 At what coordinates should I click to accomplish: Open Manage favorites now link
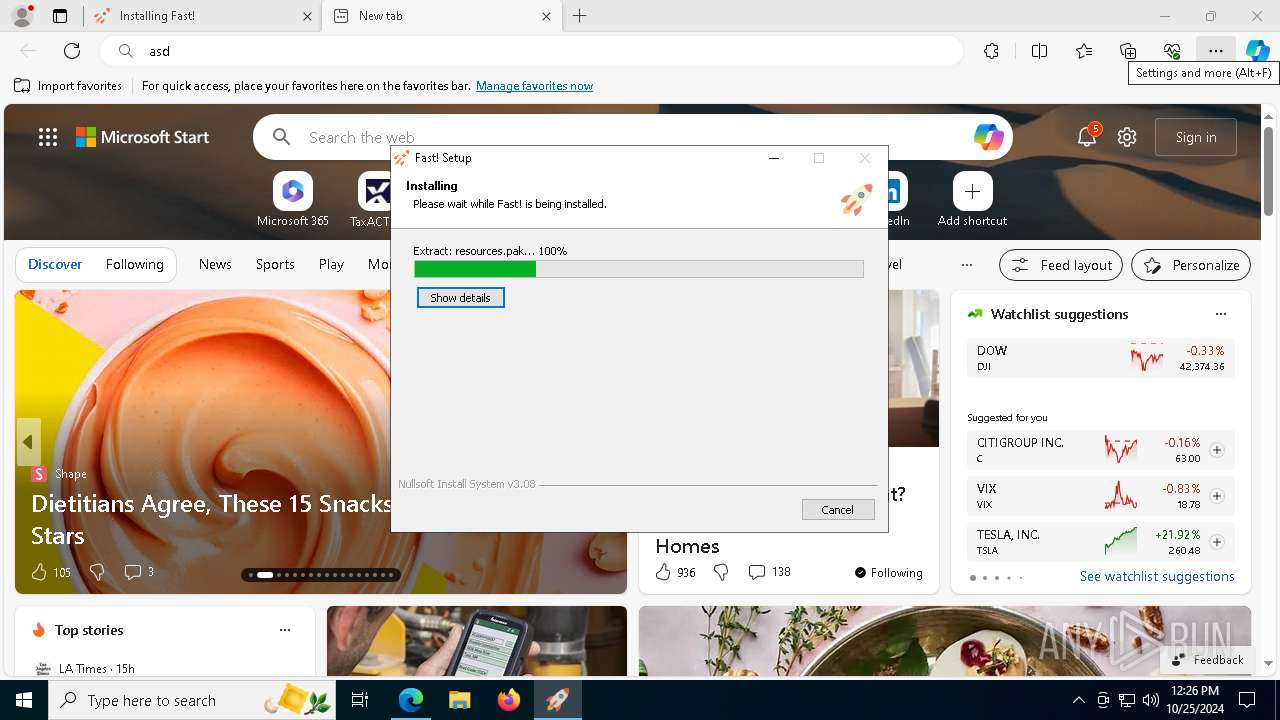click(534, 86)
